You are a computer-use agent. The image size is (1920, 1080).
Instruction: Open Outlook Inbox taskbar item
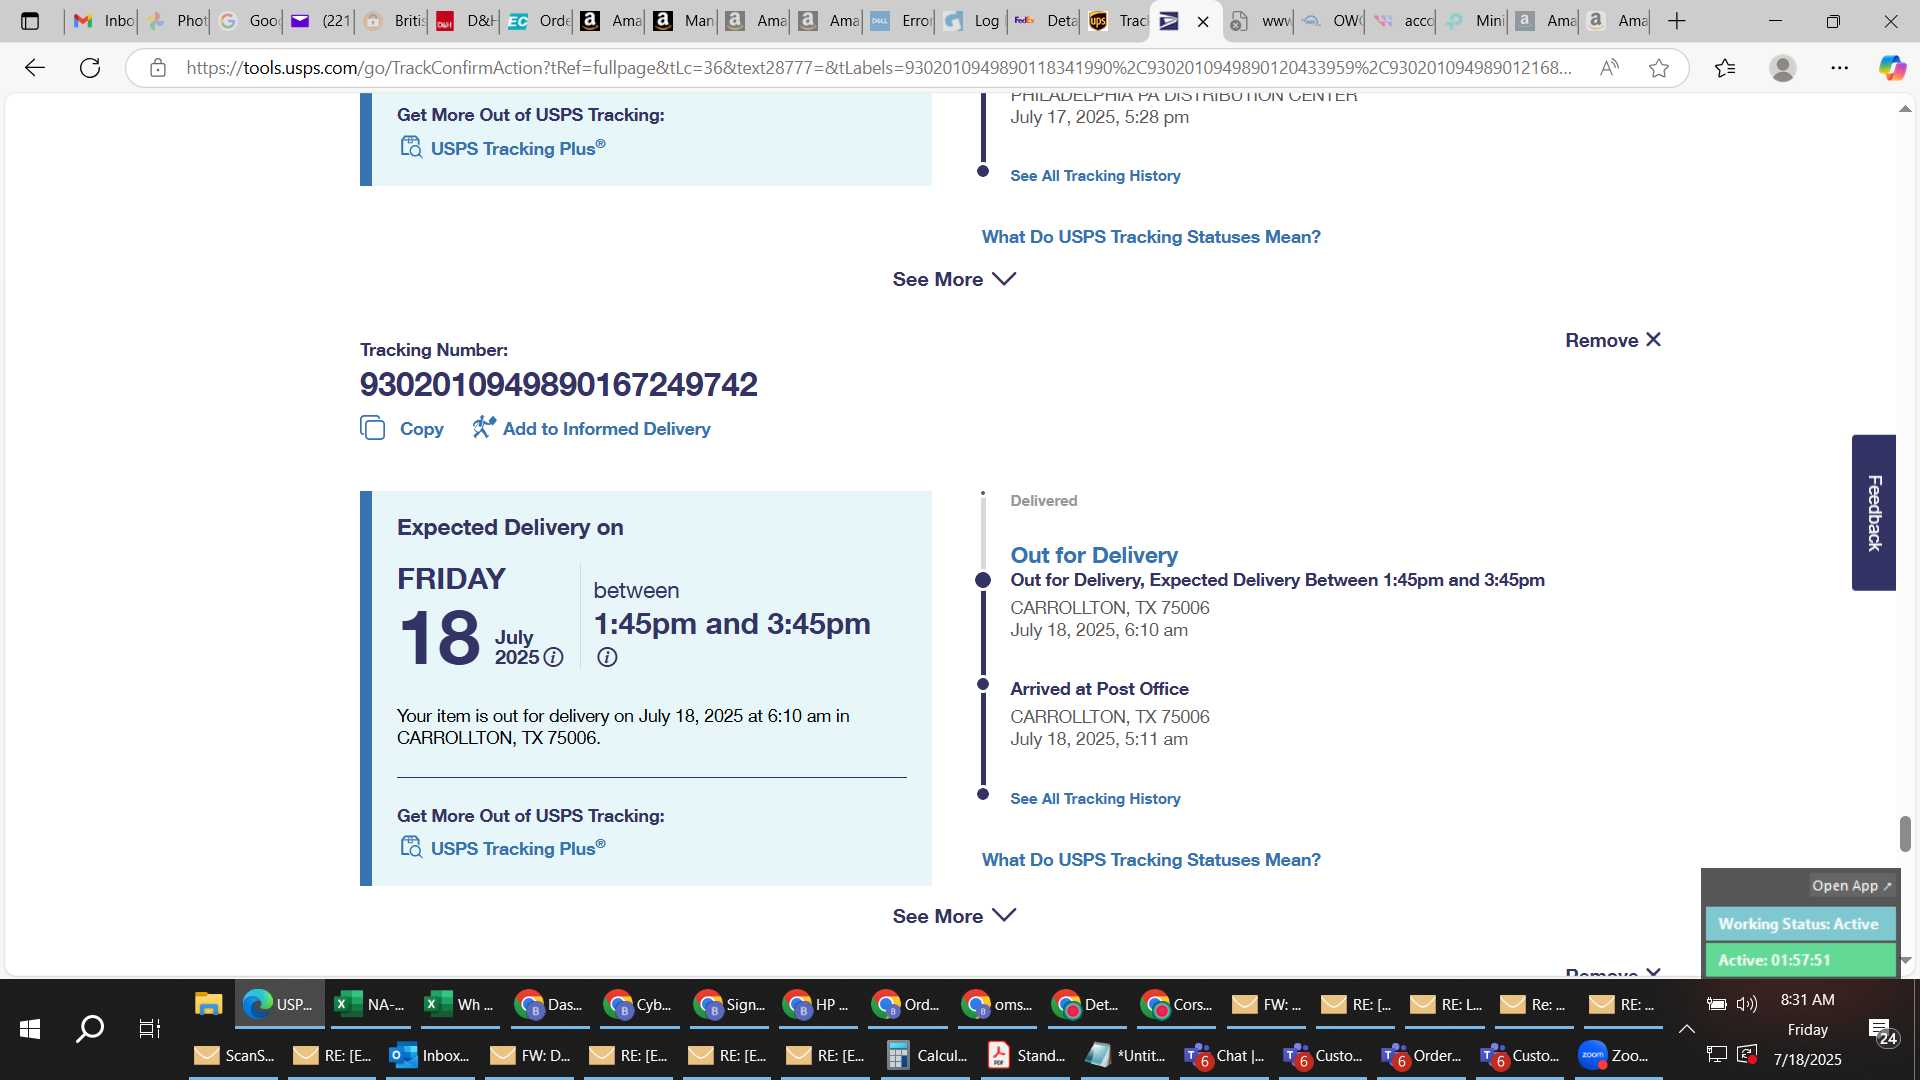click(x=430, y=1055)
